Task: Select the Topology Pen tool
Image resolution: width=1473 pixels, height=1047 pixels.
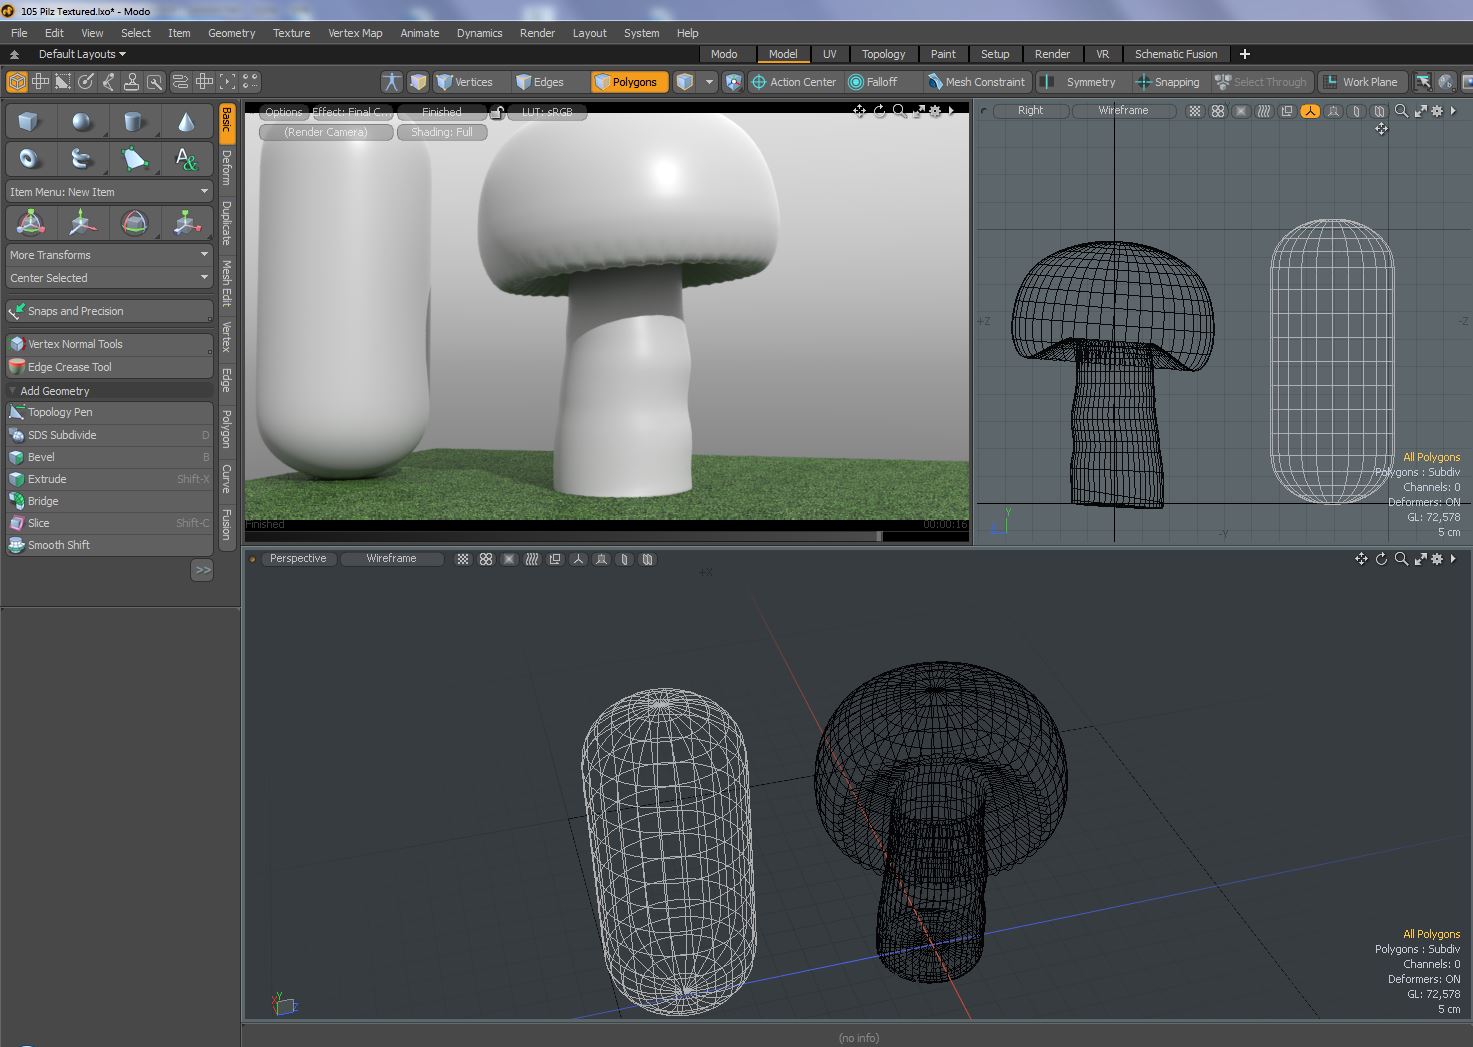Action: (x=60, y=412)
